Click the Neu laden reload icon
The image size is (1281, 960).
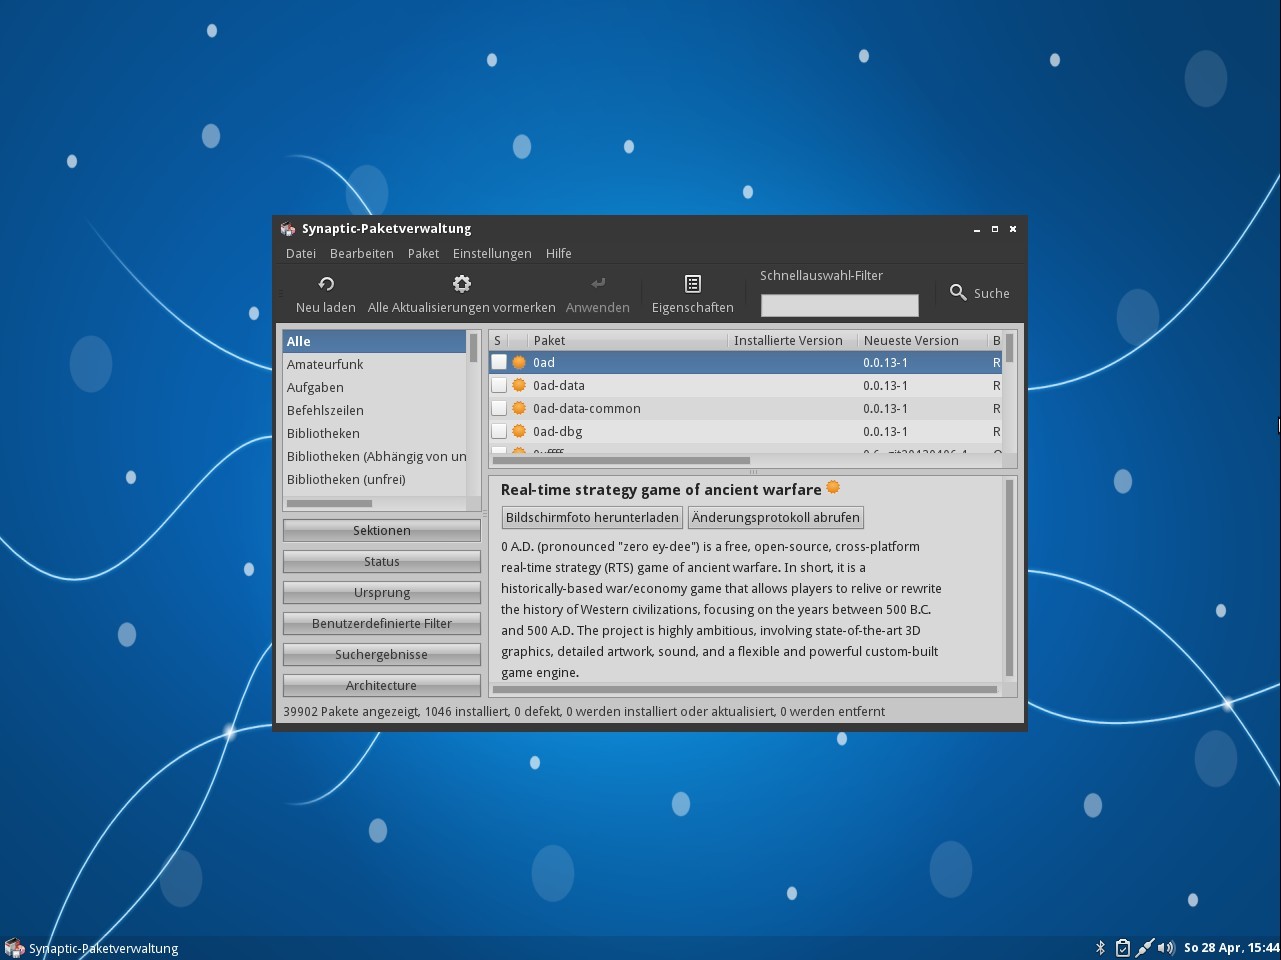[x=326, y=284]
